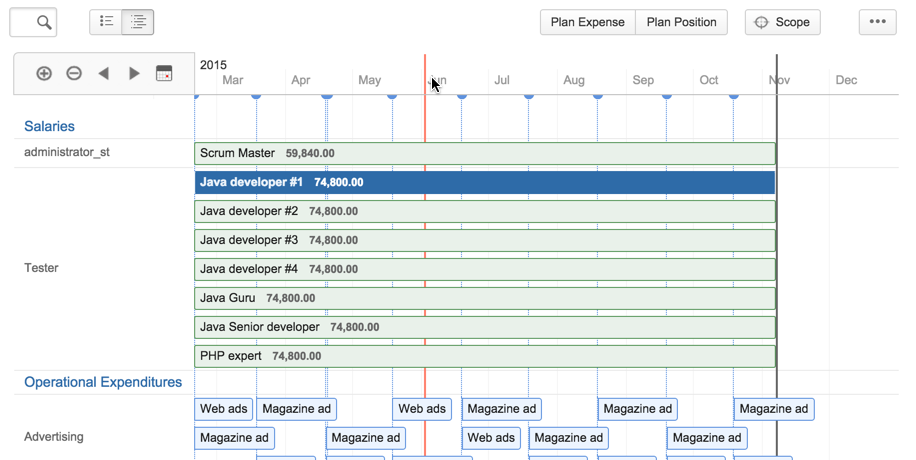Click the timeline marker dot under Aug
The image size is (916, 460).
(598, 96)
